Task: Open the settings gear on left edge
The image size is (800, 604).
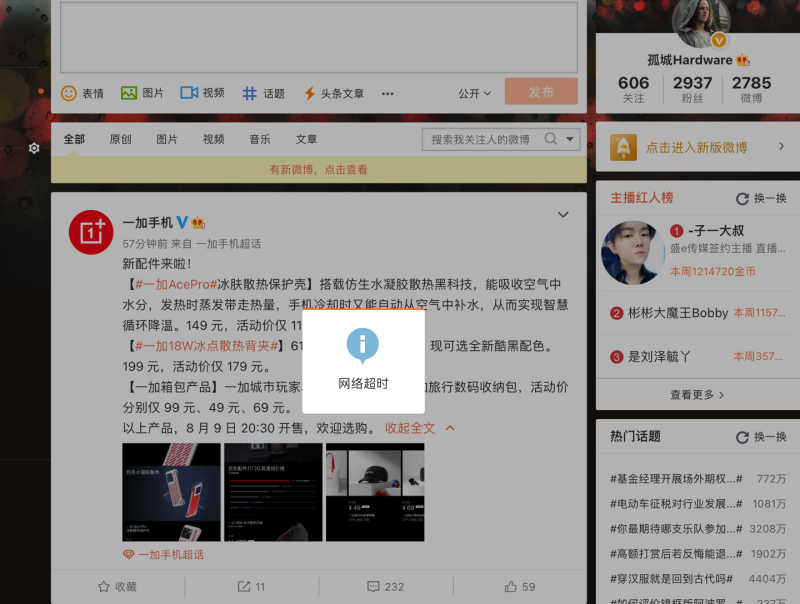Action: point(34,148)
